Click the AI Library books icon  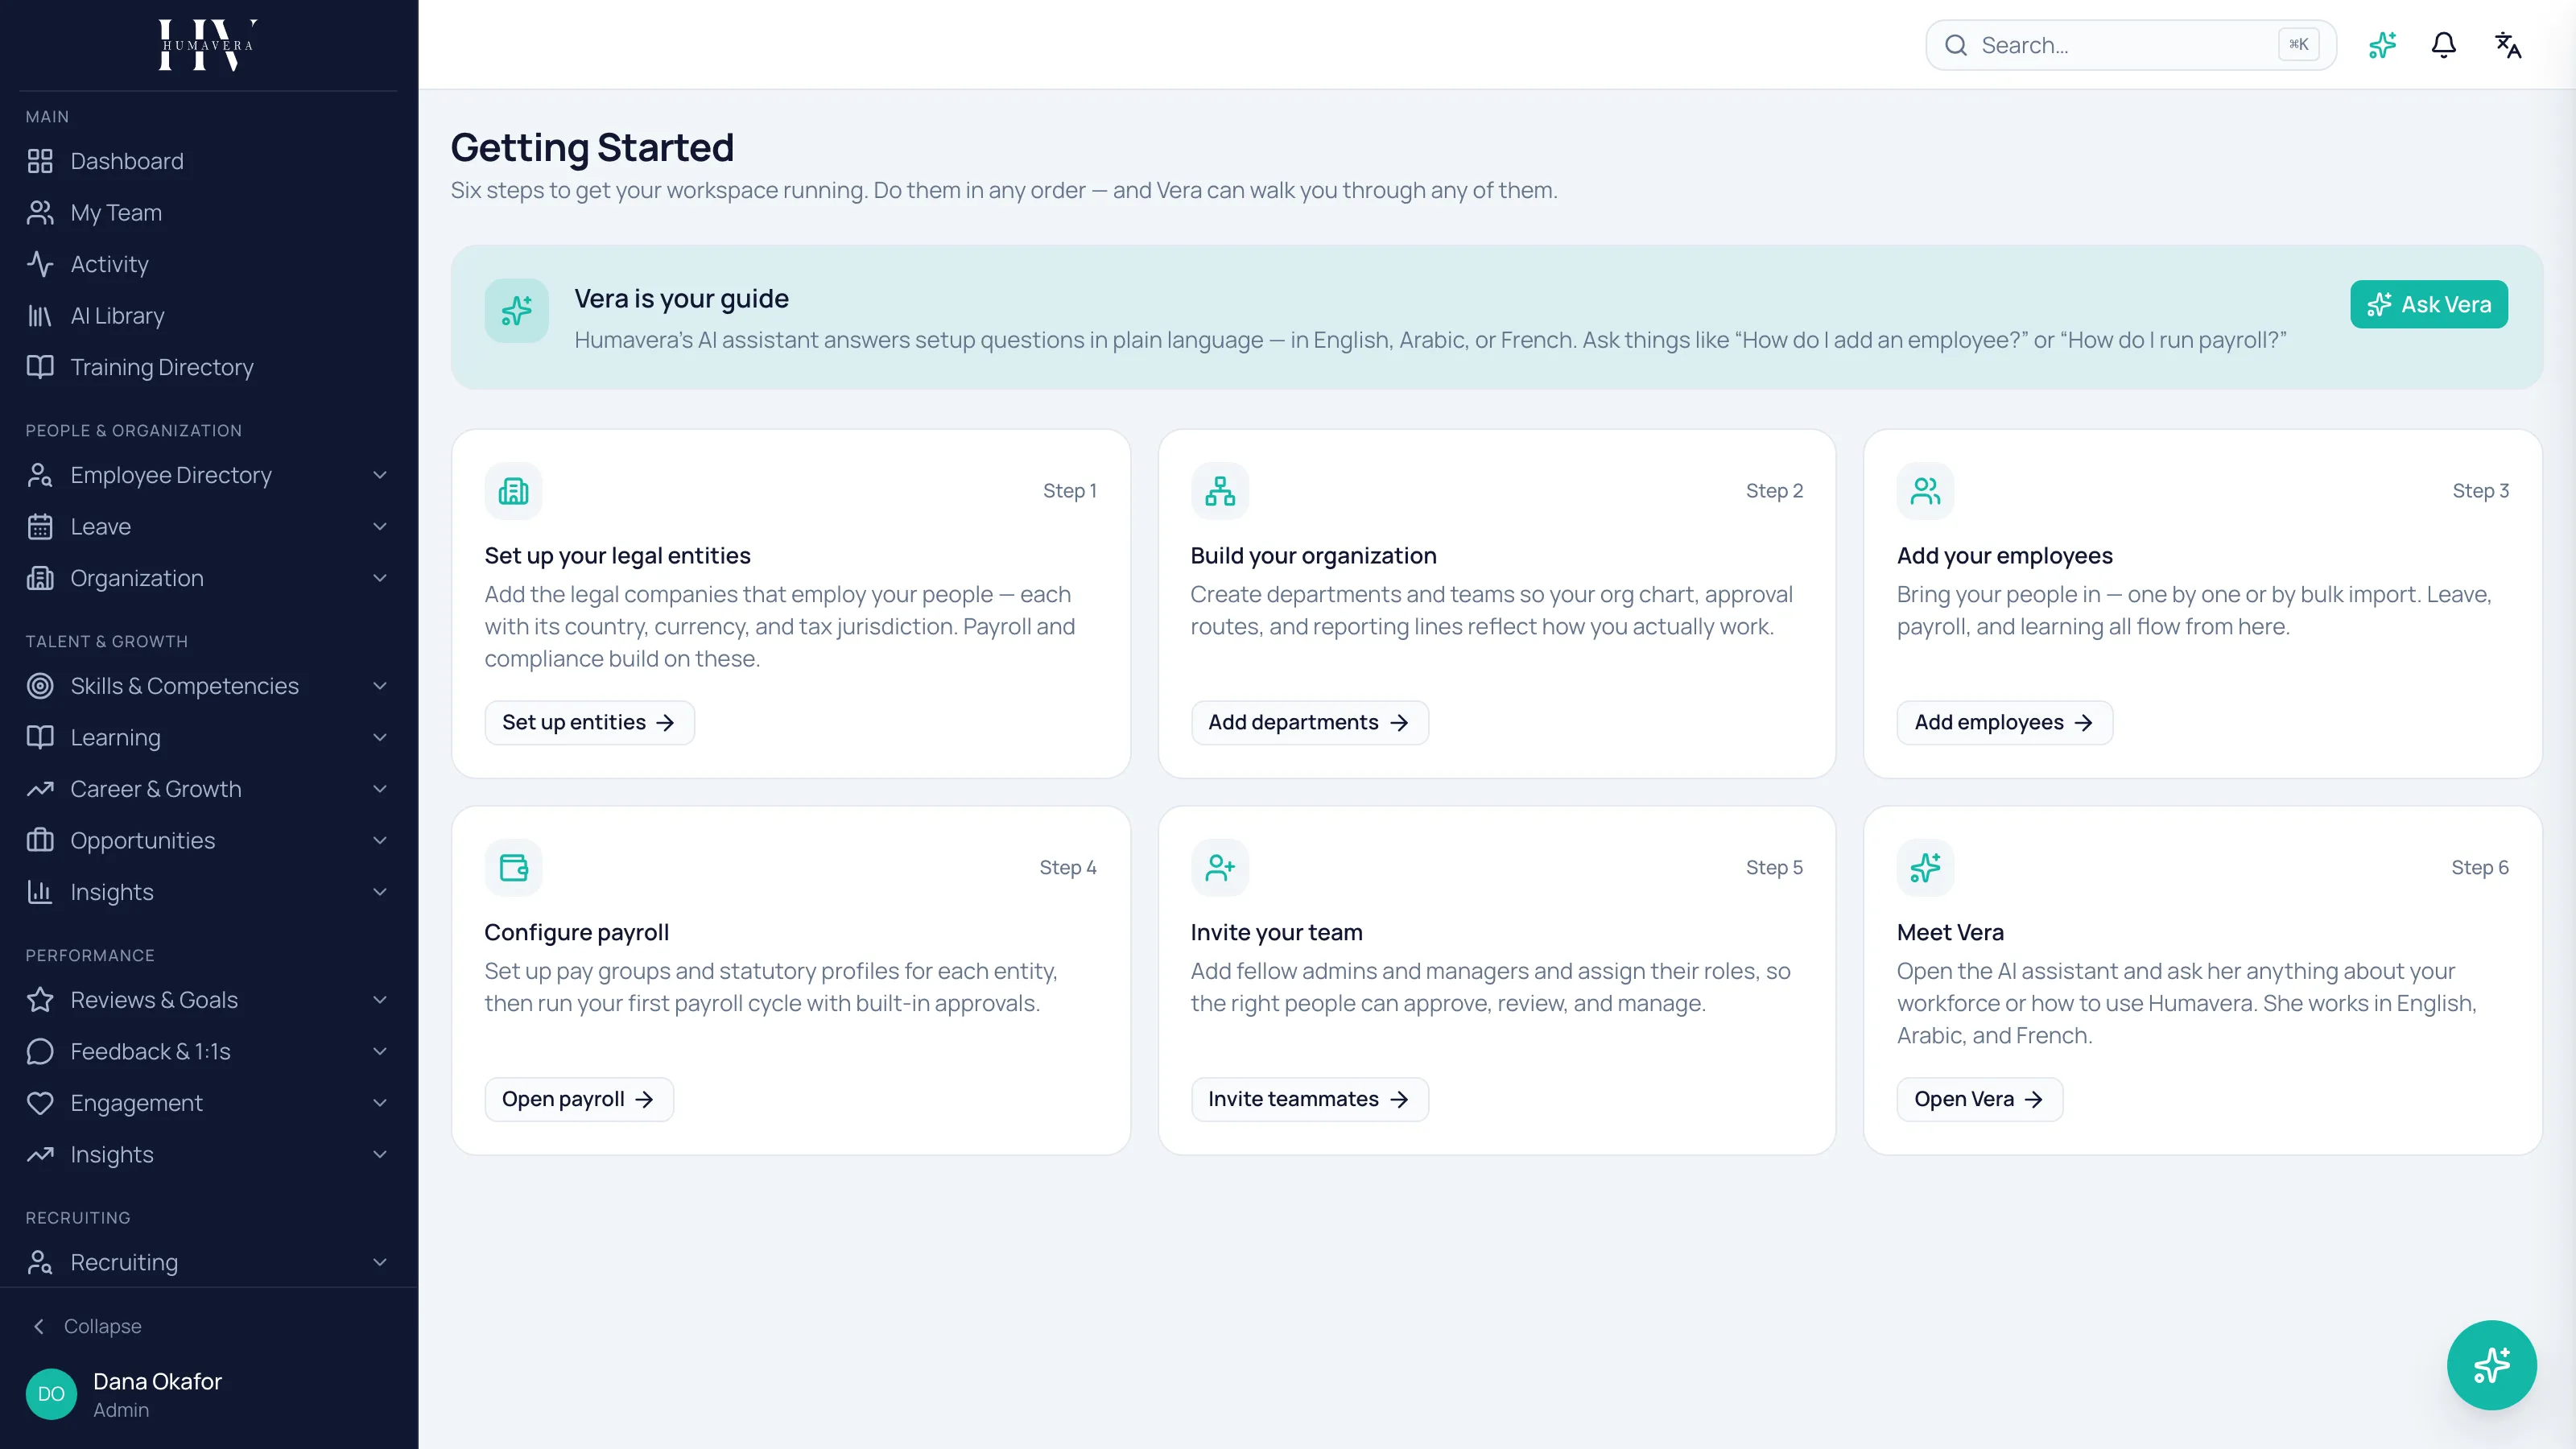[40, 316]
